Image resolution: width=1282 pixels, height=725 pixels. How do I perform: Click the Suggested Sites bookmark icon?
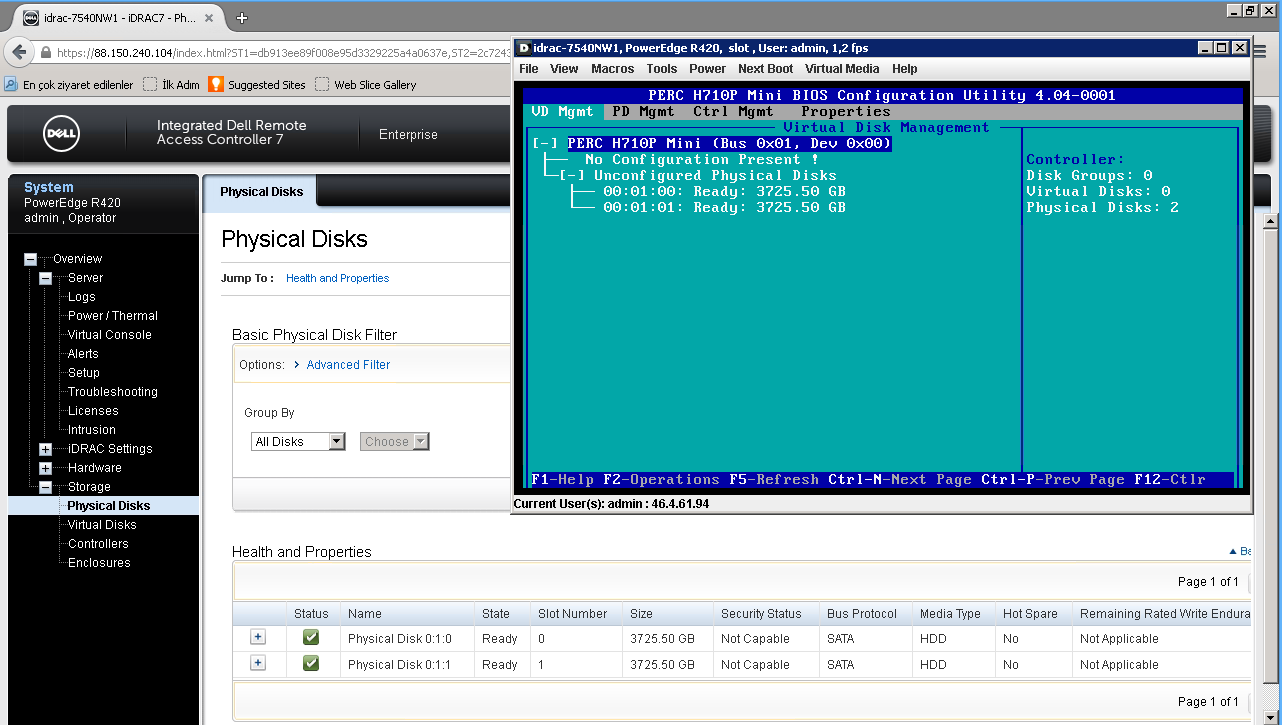(x=216, y=85)
